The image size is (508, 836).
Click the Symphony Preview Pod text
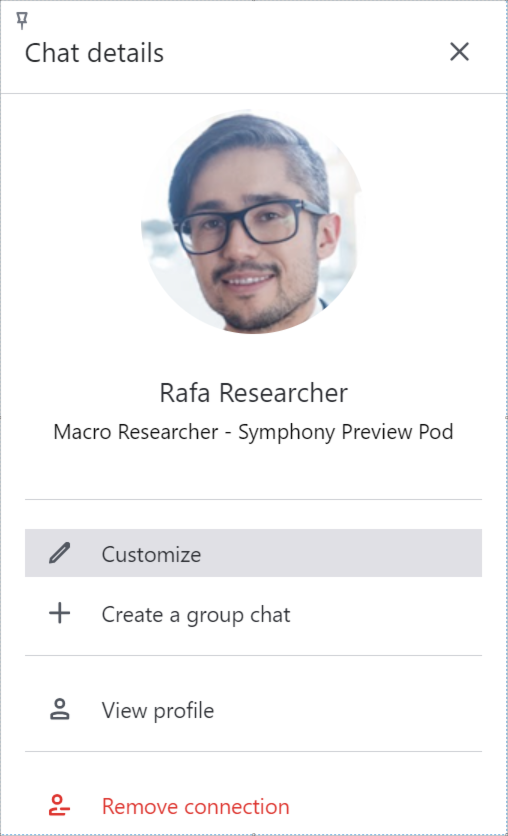(345, 432)
